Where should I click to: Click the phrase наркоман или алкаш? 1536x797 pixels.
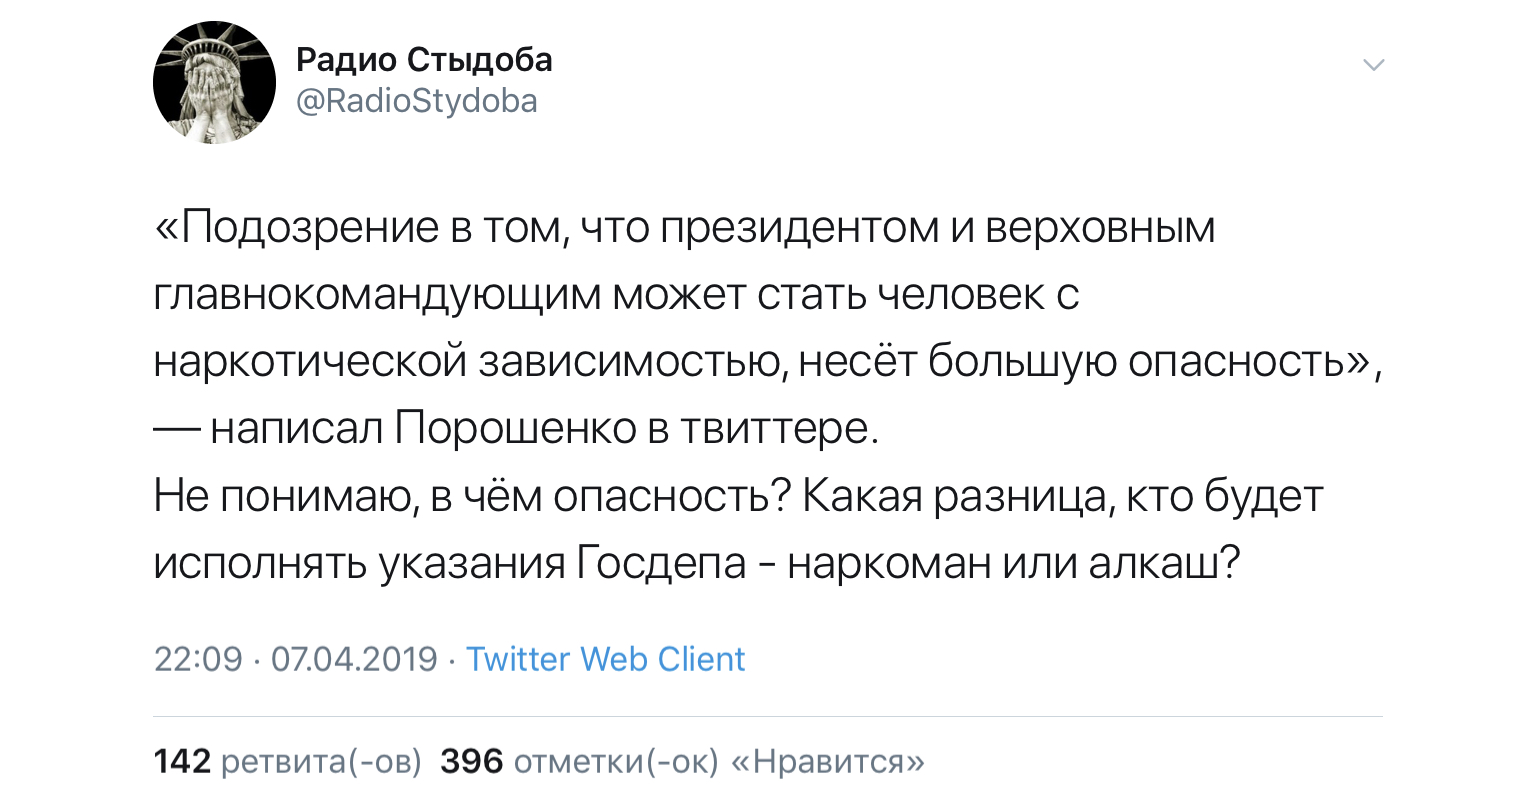pyautogui.click(x=1014, y=564)
